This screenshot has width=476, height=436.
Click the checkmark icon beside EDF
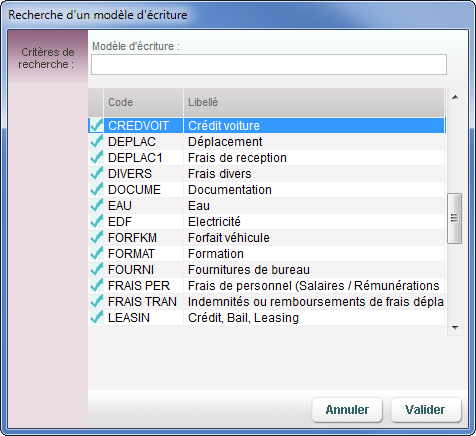click(96, 221)
